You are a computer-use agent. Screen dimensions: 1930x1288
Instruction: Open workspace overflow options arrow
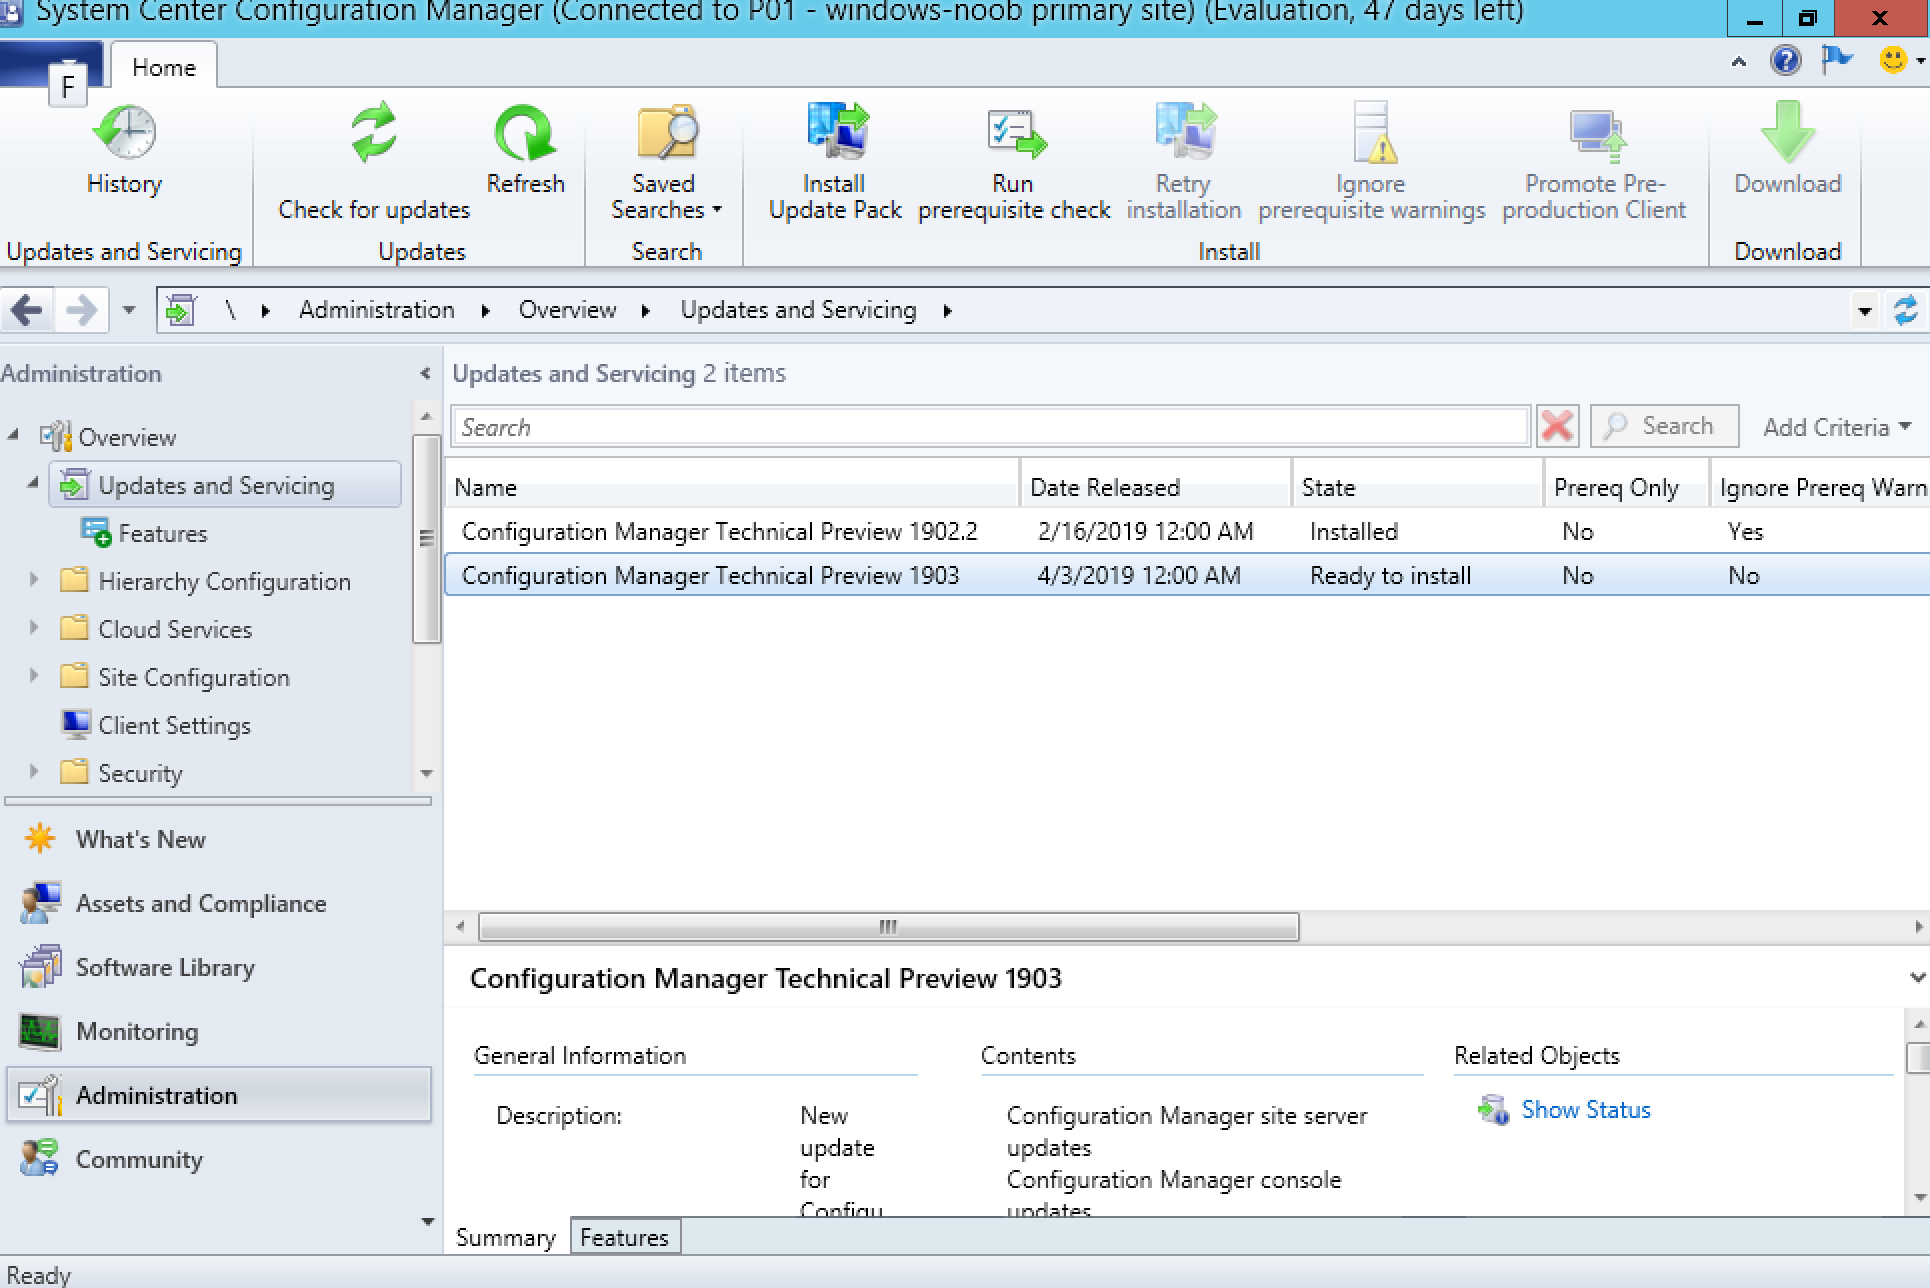tap(428, 1221)
